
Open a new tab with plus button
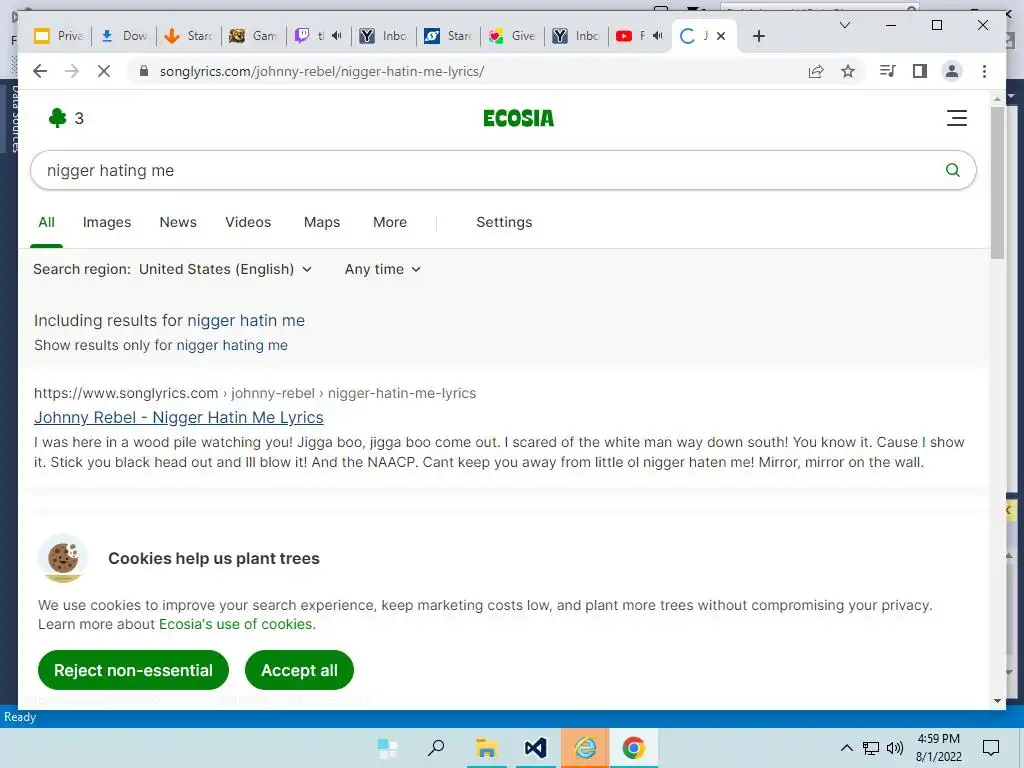point(758,36)
